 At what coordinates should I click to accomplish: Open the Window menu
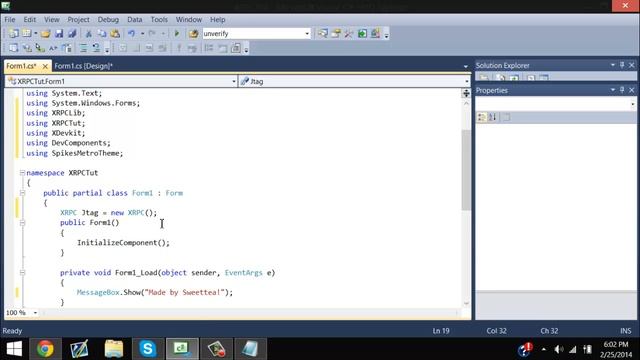pos(189,20)
